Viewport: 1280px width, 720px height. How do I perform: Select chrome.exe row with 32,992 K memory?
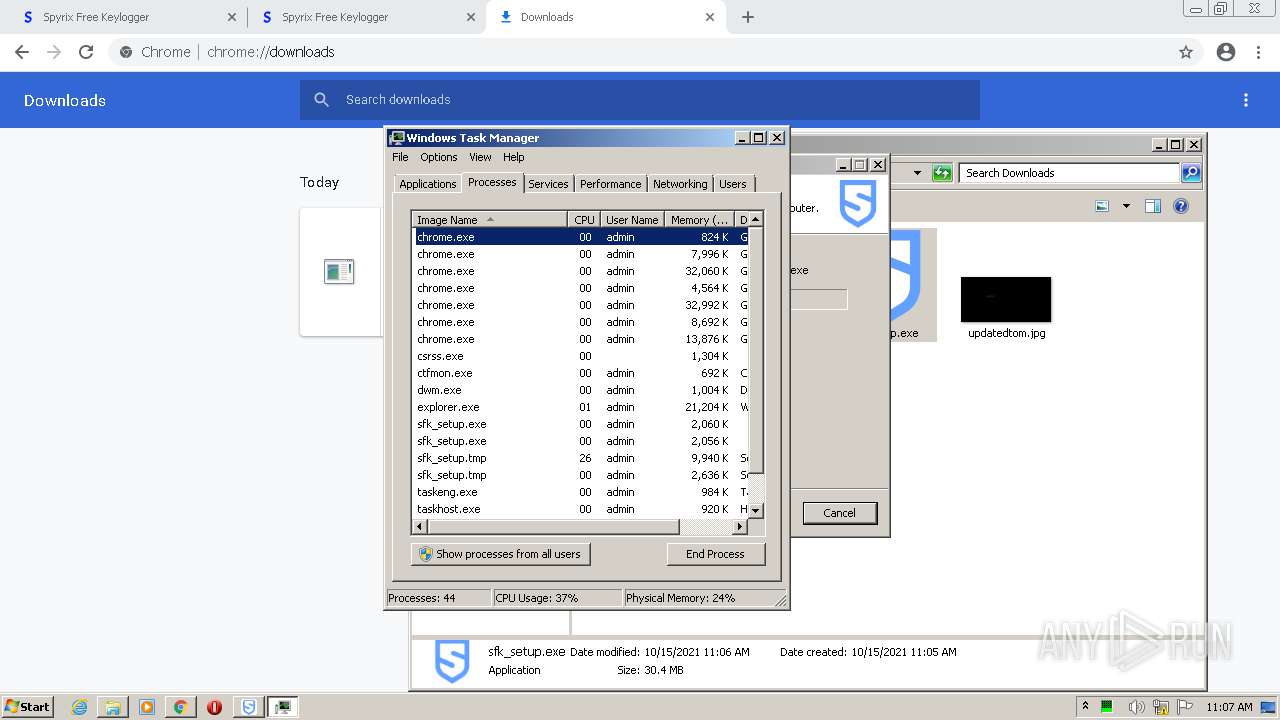(x=581, y=305)
